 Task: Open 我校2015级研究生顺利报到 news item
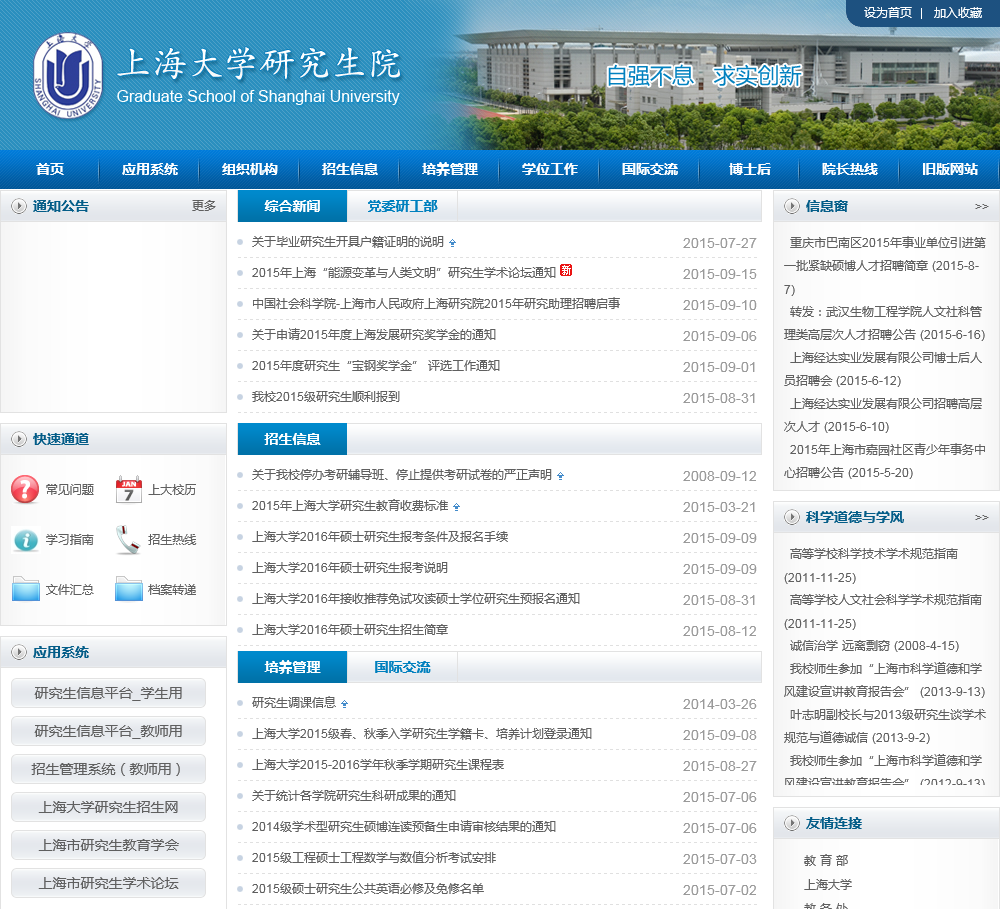pyautogui.click(x=325, y=397)
